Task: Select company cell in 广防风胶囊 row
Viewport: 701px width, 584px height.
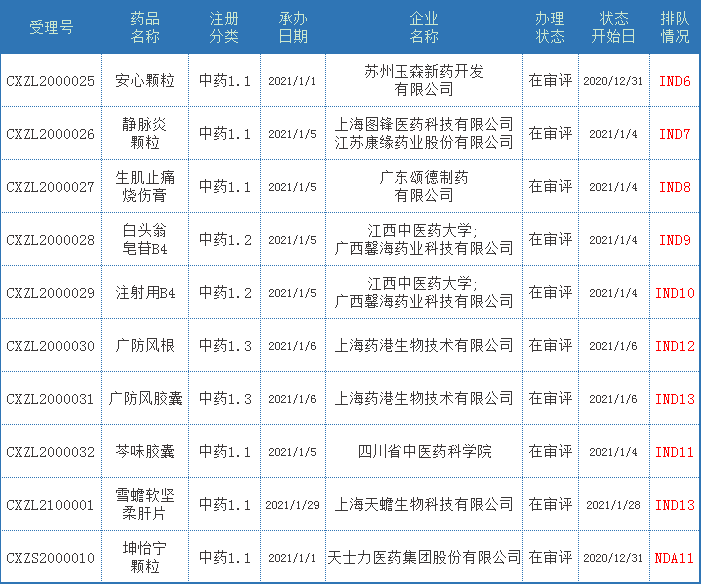Action: 424,398
